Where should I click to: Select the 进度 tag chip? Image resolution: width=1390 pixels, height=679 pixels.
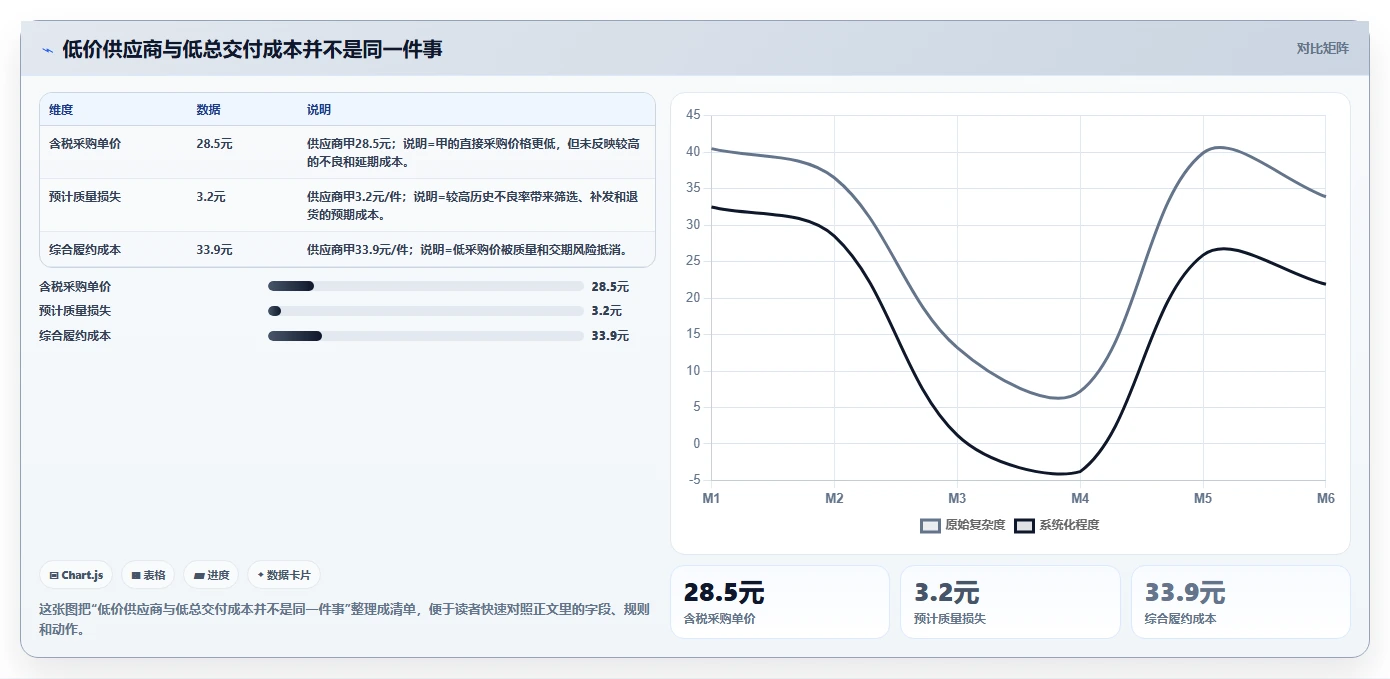(x=211, y=575)
